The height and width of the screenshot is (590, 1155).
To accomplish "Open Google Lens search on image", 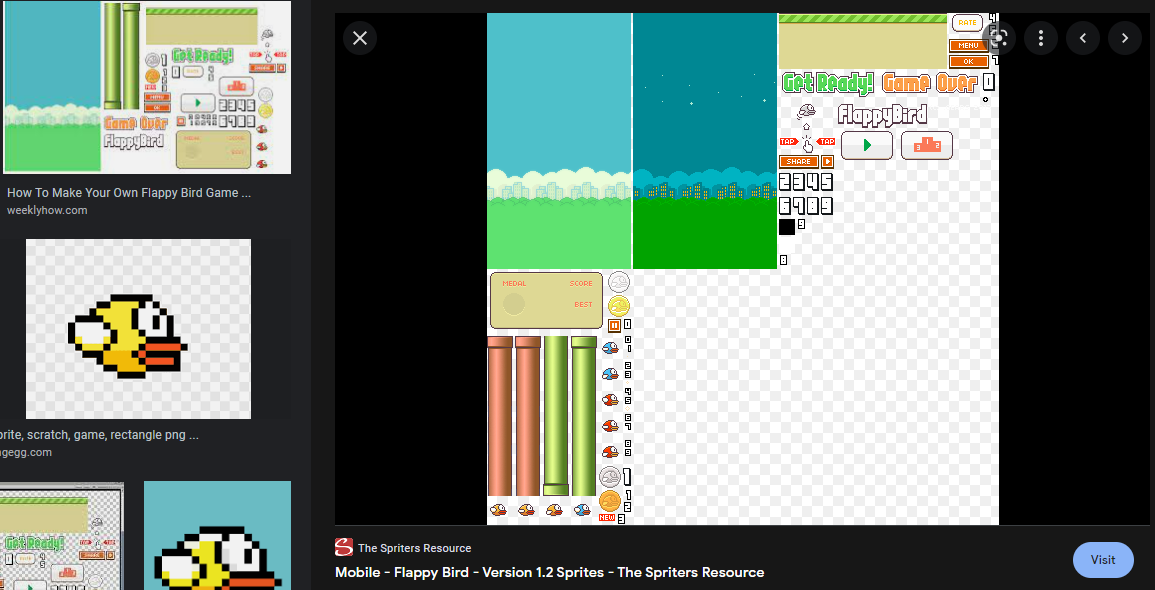I will [x=999, y=38].
